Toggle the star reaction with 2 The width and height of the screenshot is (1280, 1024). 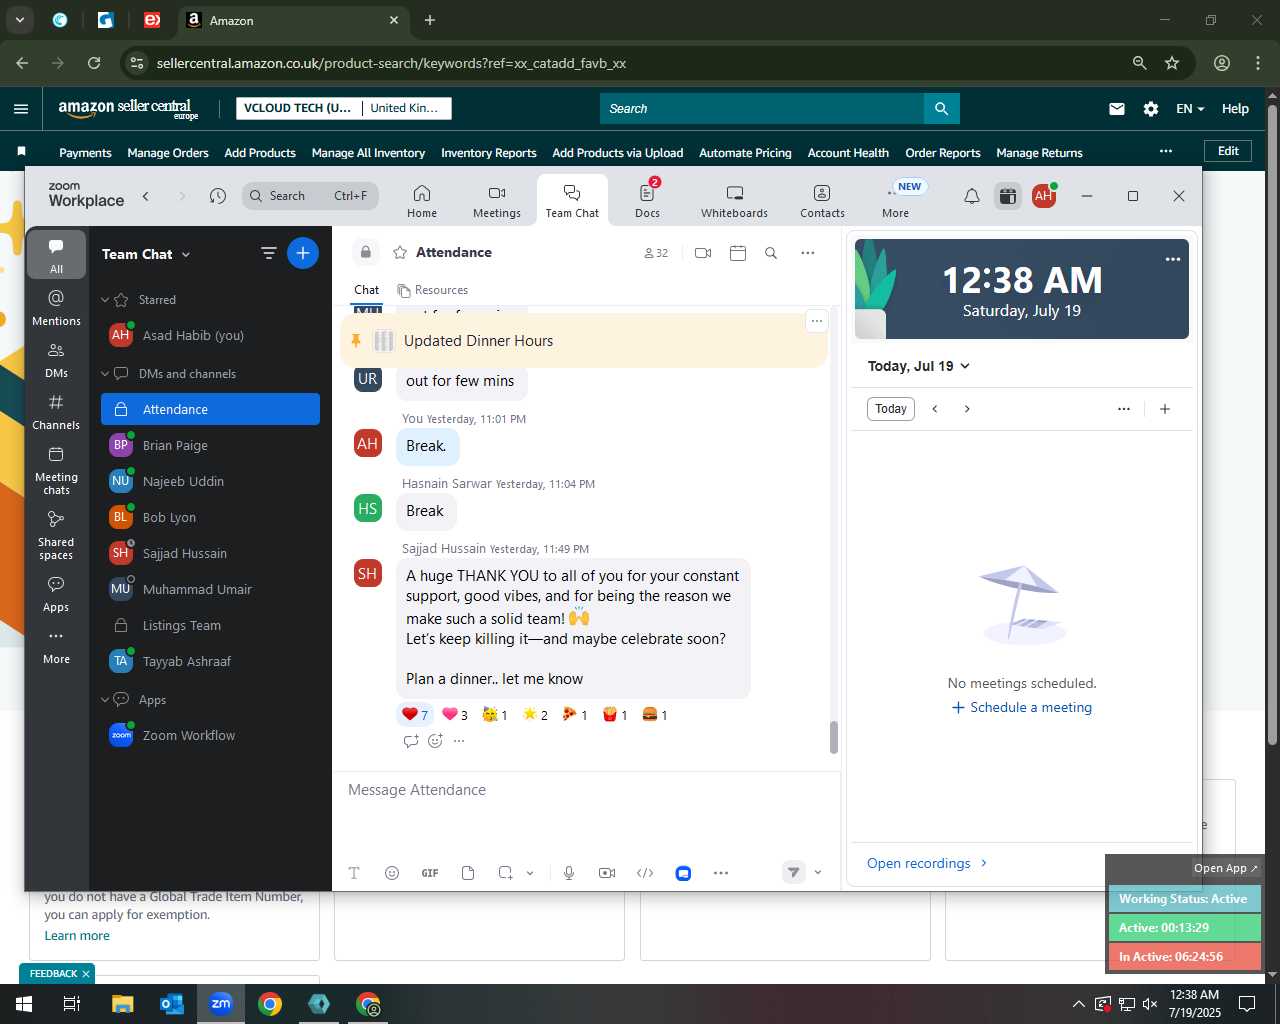click(x=535, y=714)
